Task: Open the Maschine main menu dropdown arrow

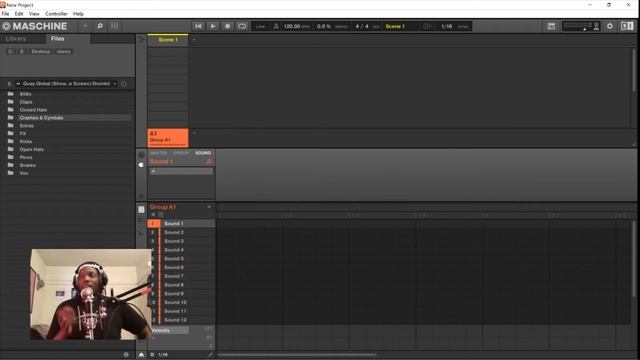Action: (85, 26)
